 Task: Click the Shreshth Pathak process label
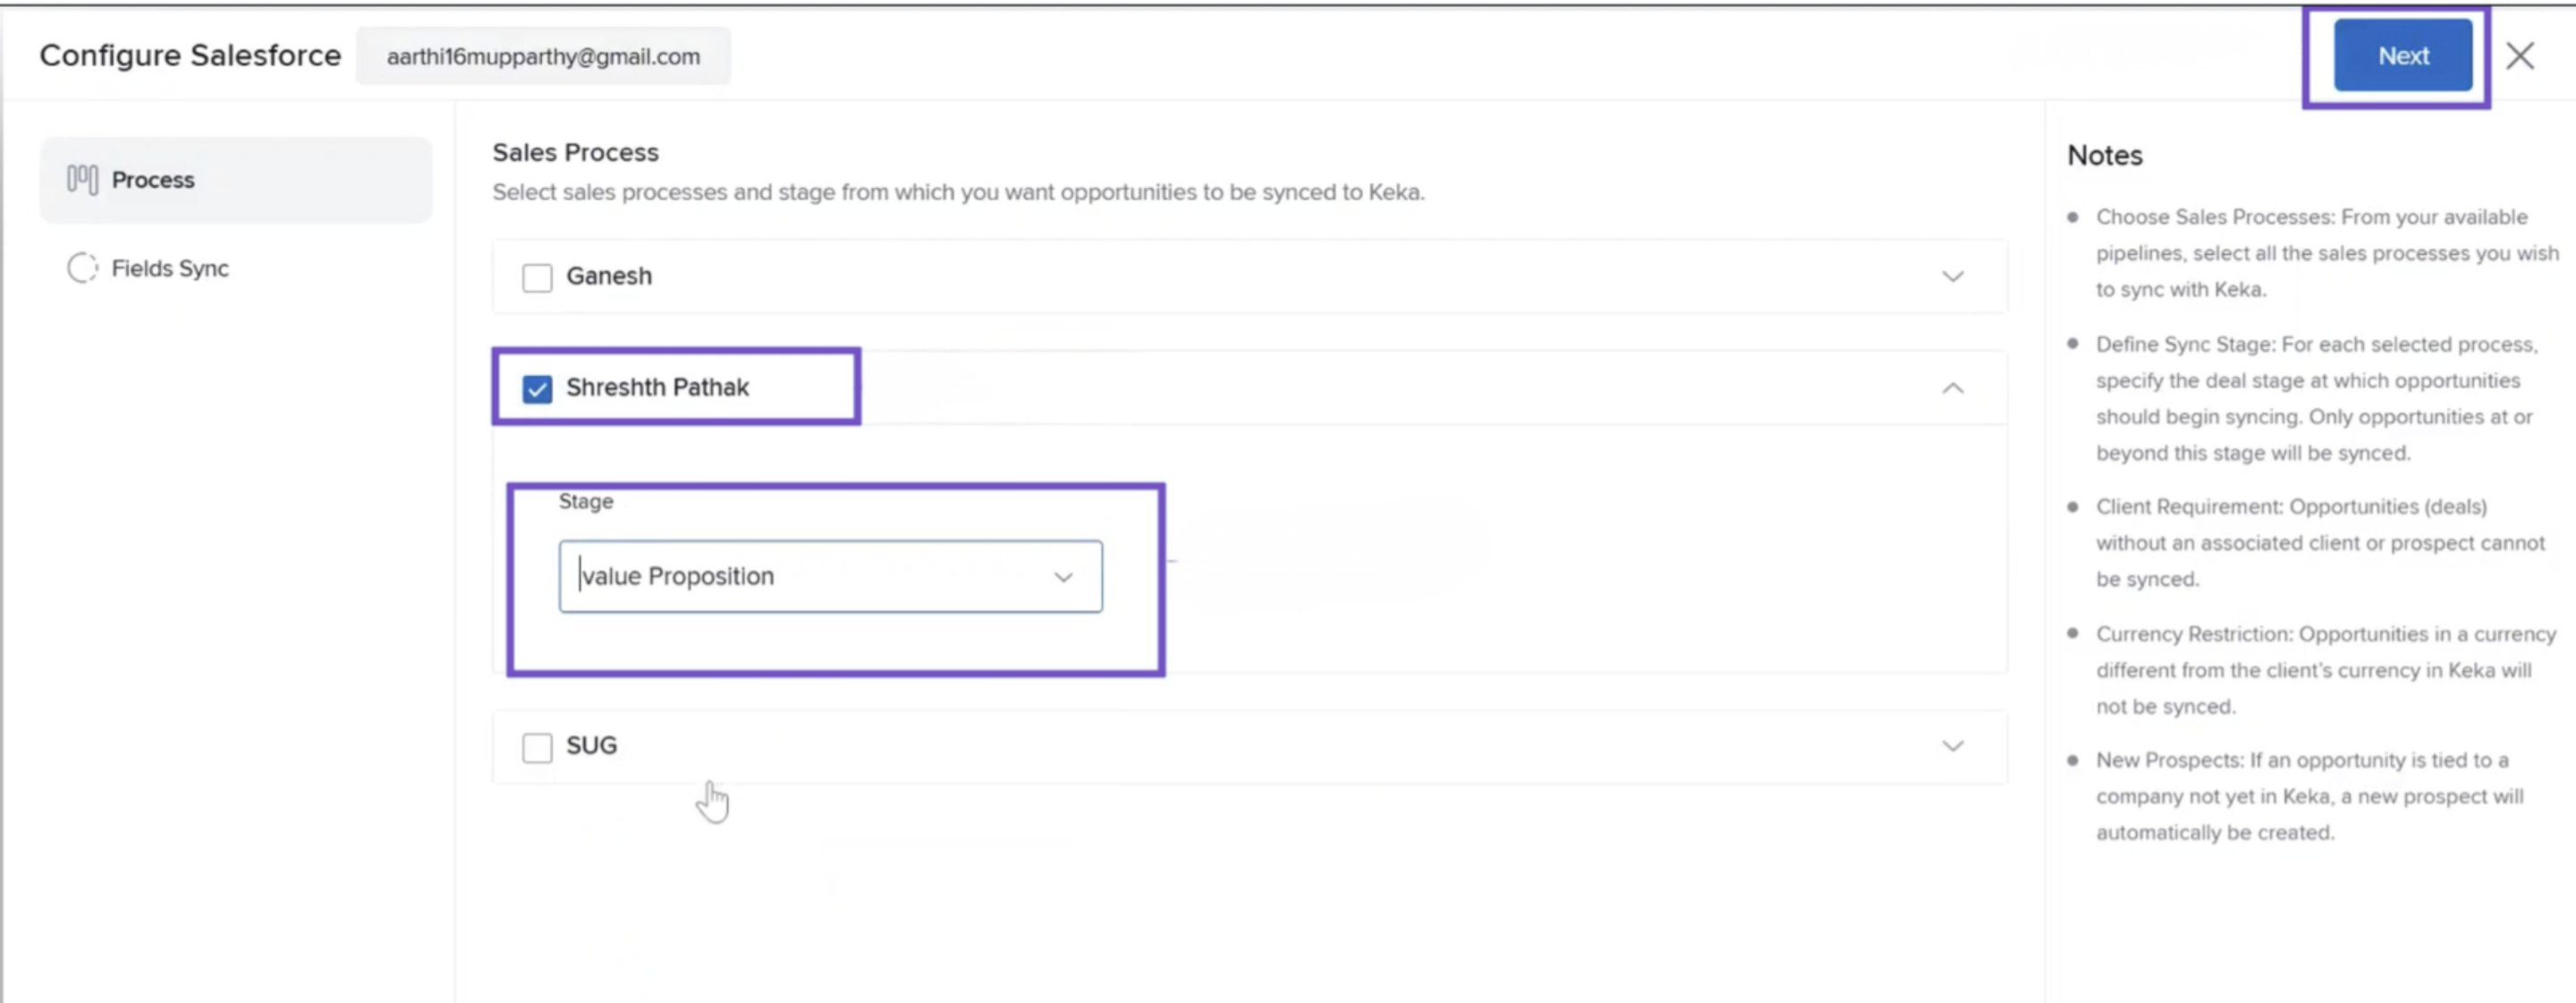coord(657,387)
